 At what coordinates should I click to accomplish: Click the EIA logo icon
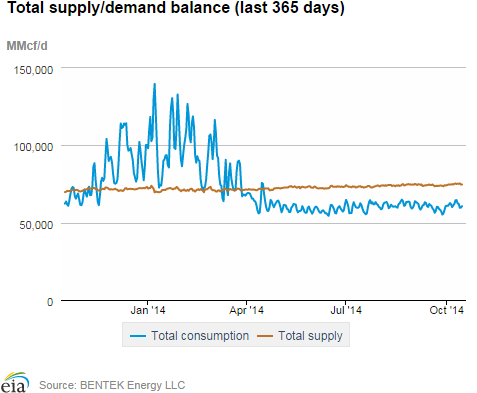coord(15,382)
